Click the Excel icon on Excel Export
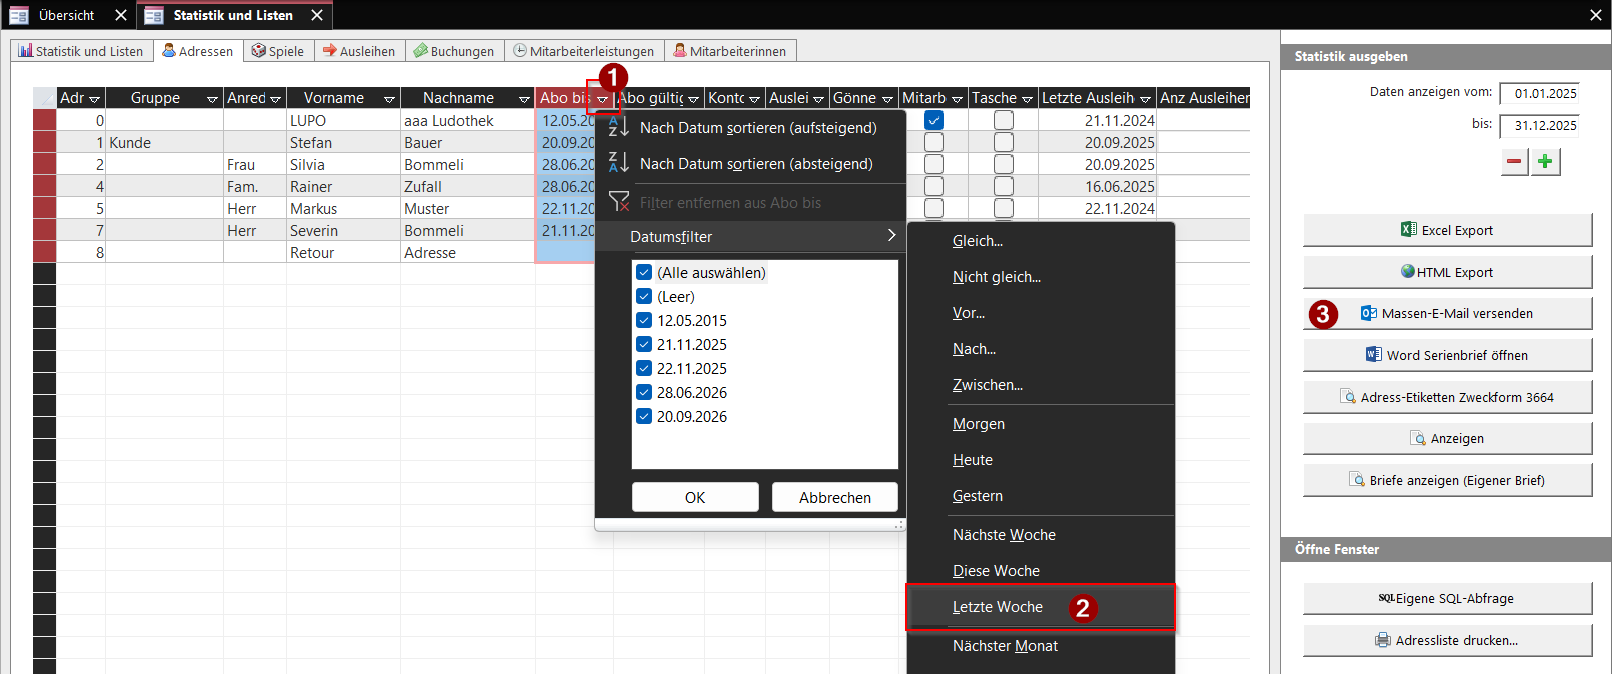Viewport: 1612px width, 674px height. click(1409, 230)
